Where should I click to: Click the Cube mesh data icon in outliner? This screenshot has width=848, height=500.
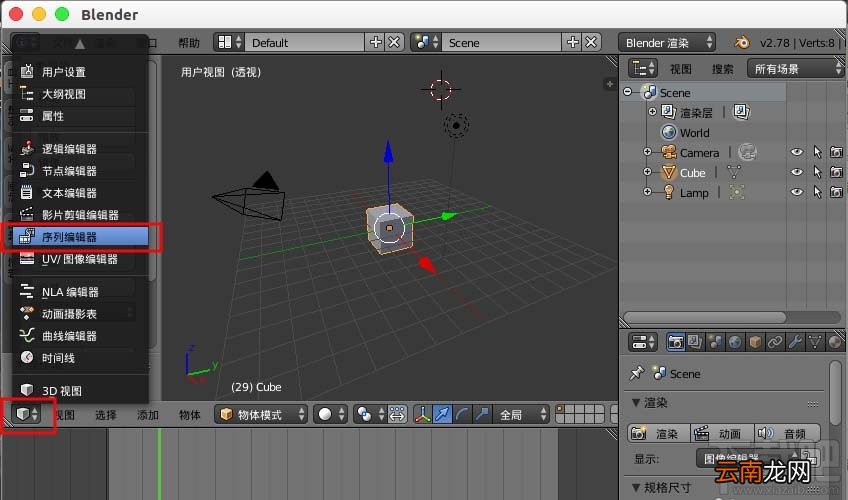click(734, 172)
